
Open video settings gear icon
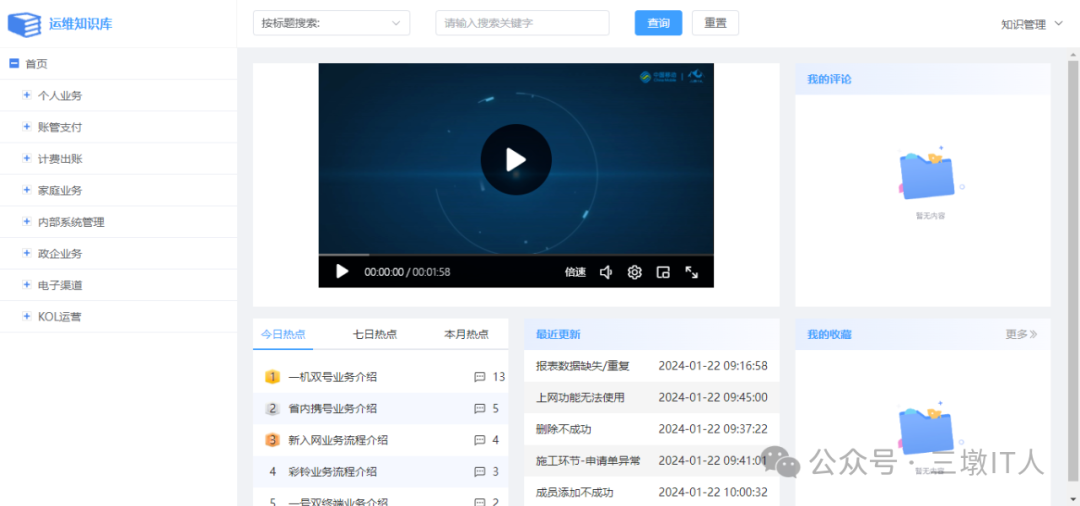click(634, 273)
